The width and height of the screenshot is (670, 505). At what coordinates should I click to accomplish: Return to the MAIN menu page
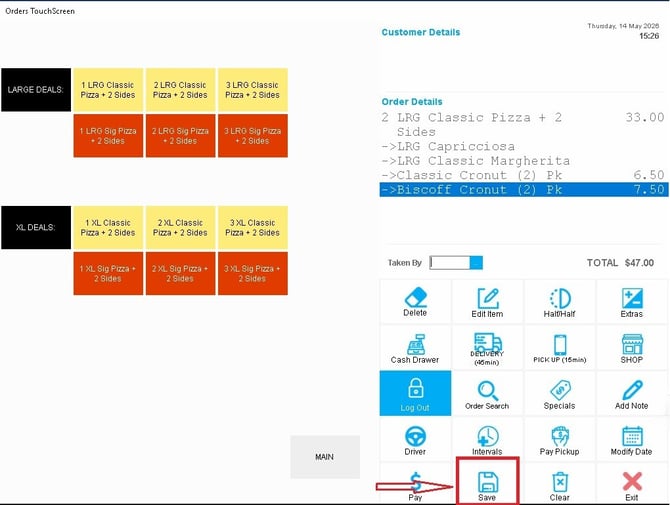click(325, 457)
